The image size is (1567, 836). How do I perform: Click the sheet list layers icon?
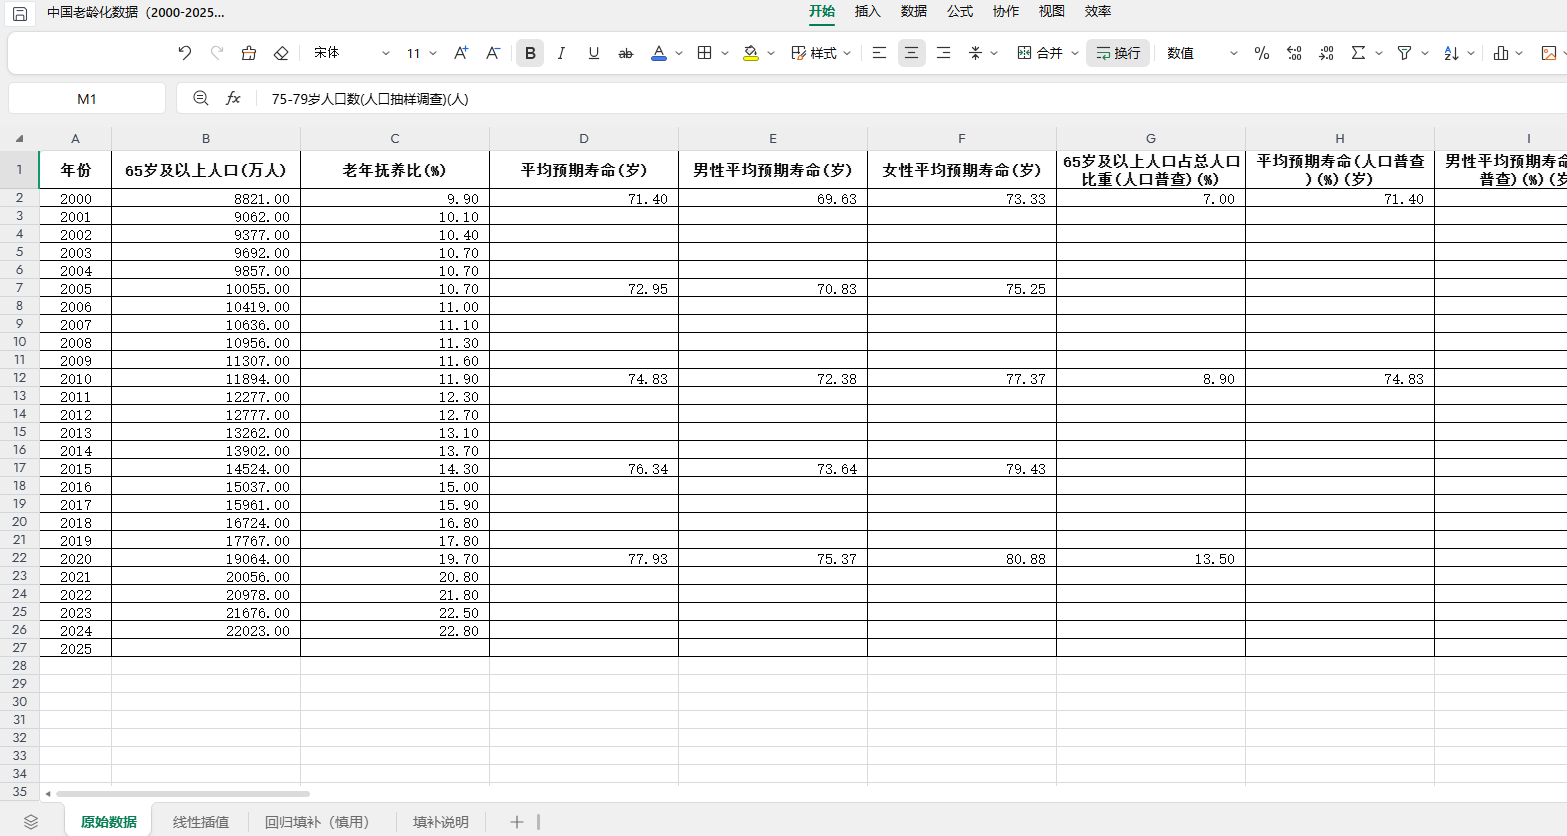click(31, 822)
